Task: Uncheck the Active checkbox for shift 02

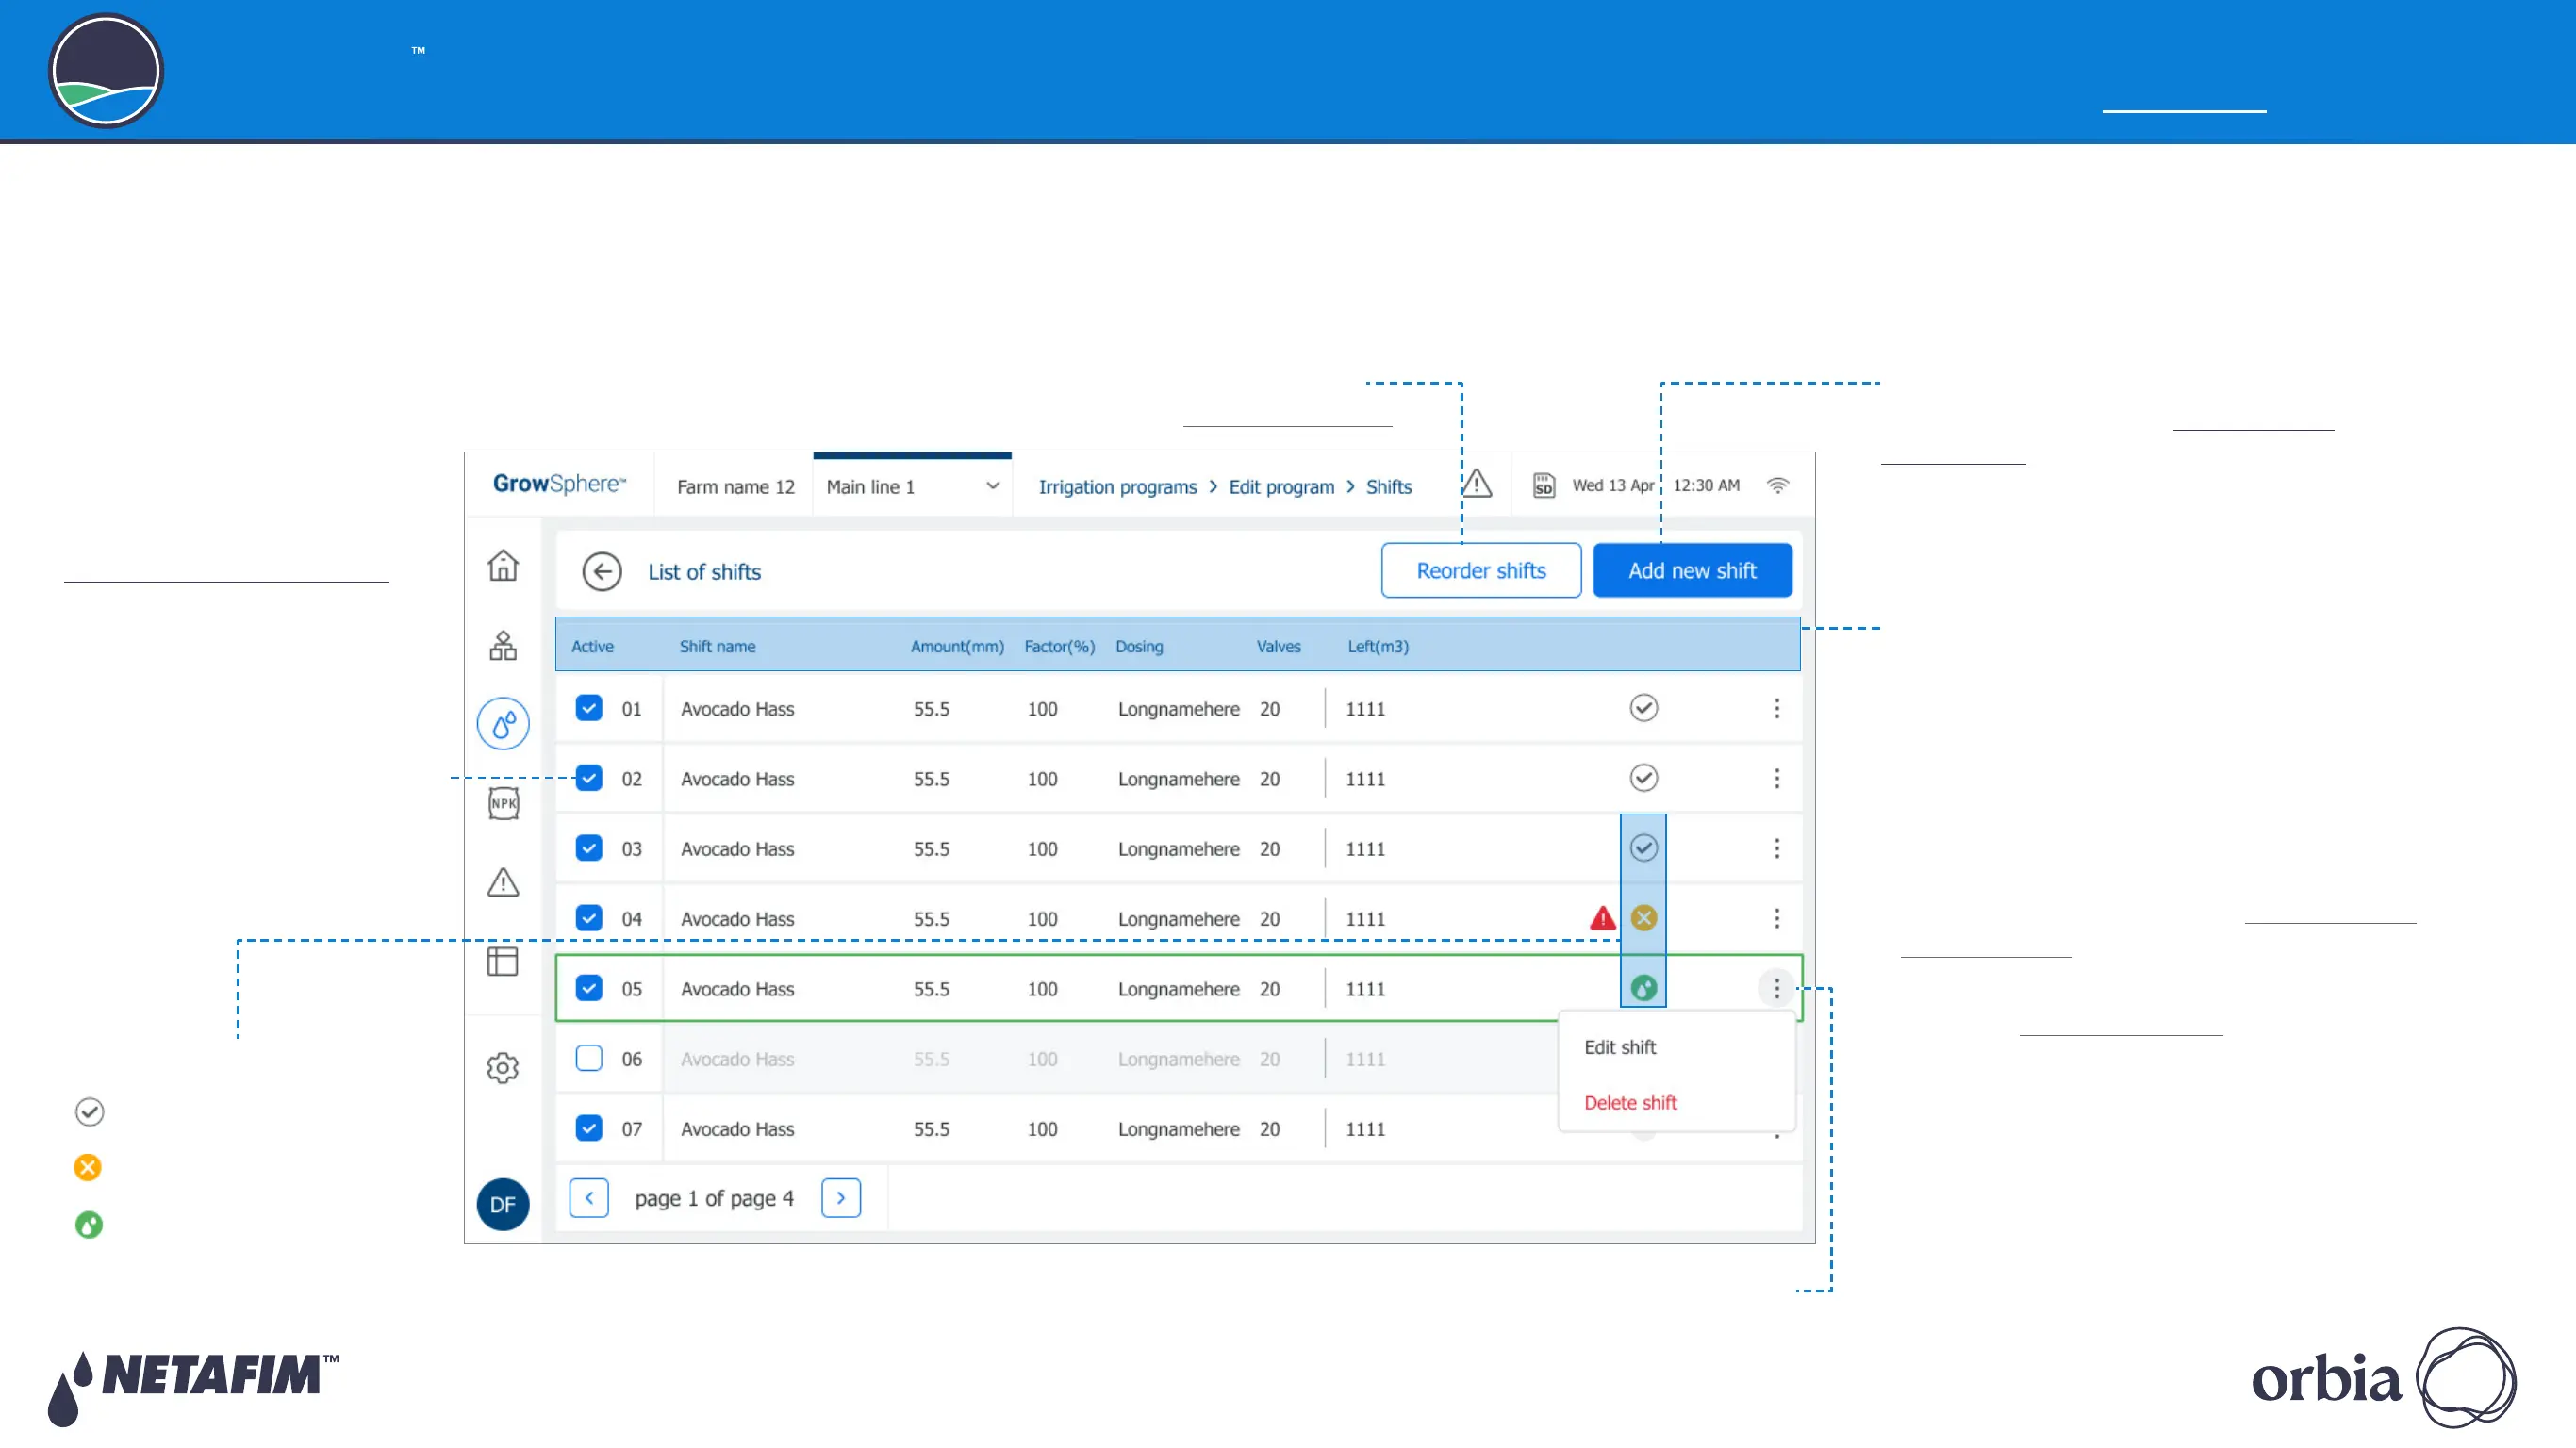Action: pyautogui.click(x=589, y=778)
